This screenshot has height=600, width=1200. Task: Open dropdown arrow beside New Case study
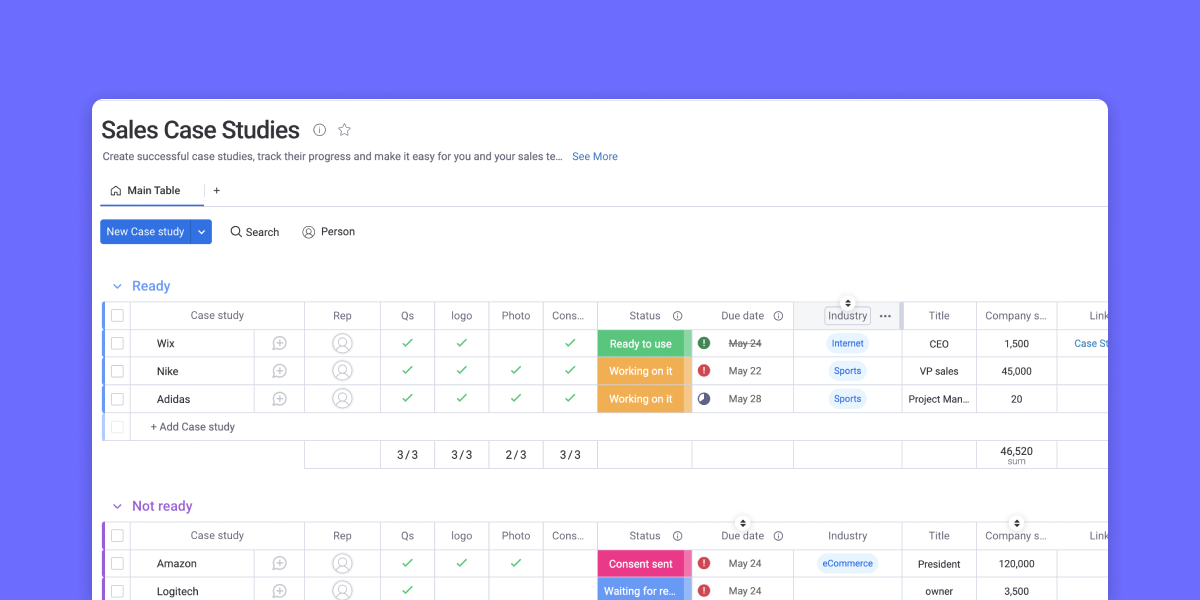tap(202, 232)
